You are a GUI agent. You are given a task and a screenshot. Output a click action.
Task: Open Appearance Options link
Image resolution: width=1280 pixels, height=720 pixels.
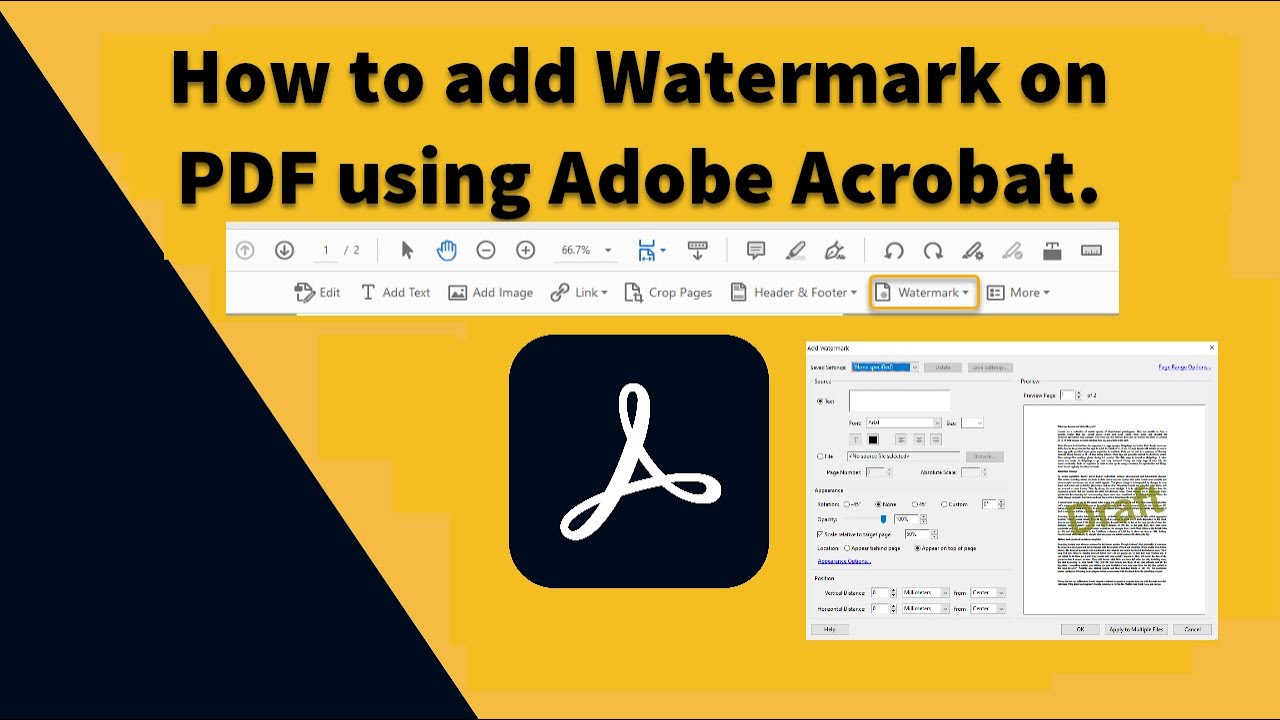click(x=844, y=561)
